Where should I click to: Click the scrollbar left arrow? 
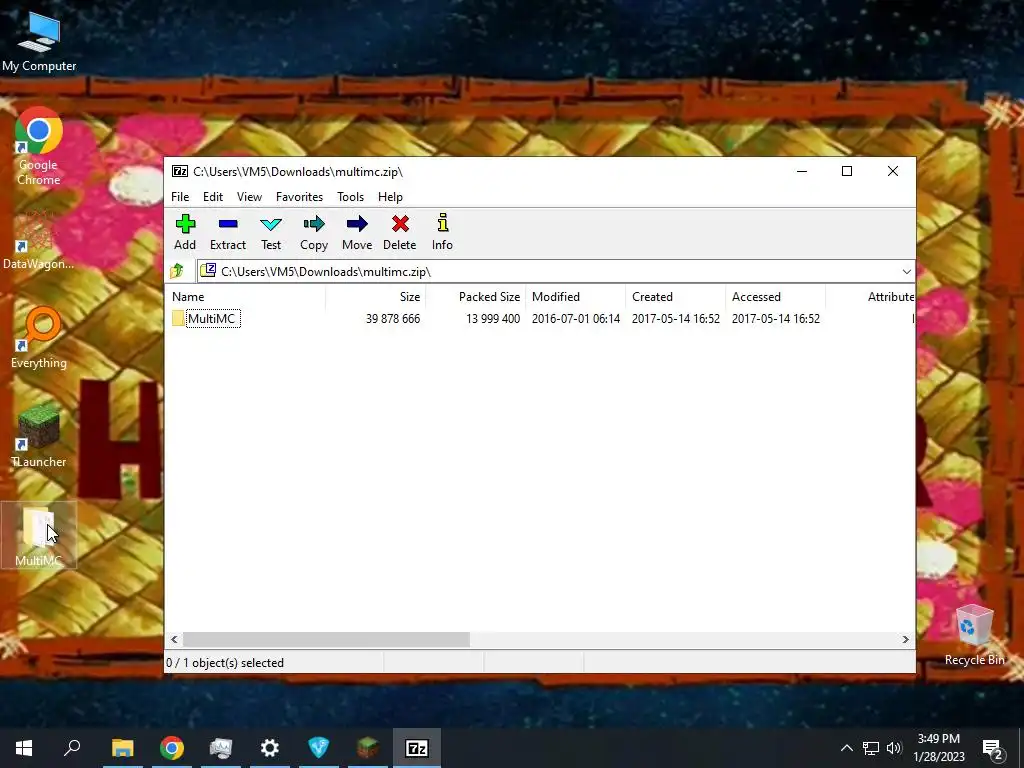point(174,639)
